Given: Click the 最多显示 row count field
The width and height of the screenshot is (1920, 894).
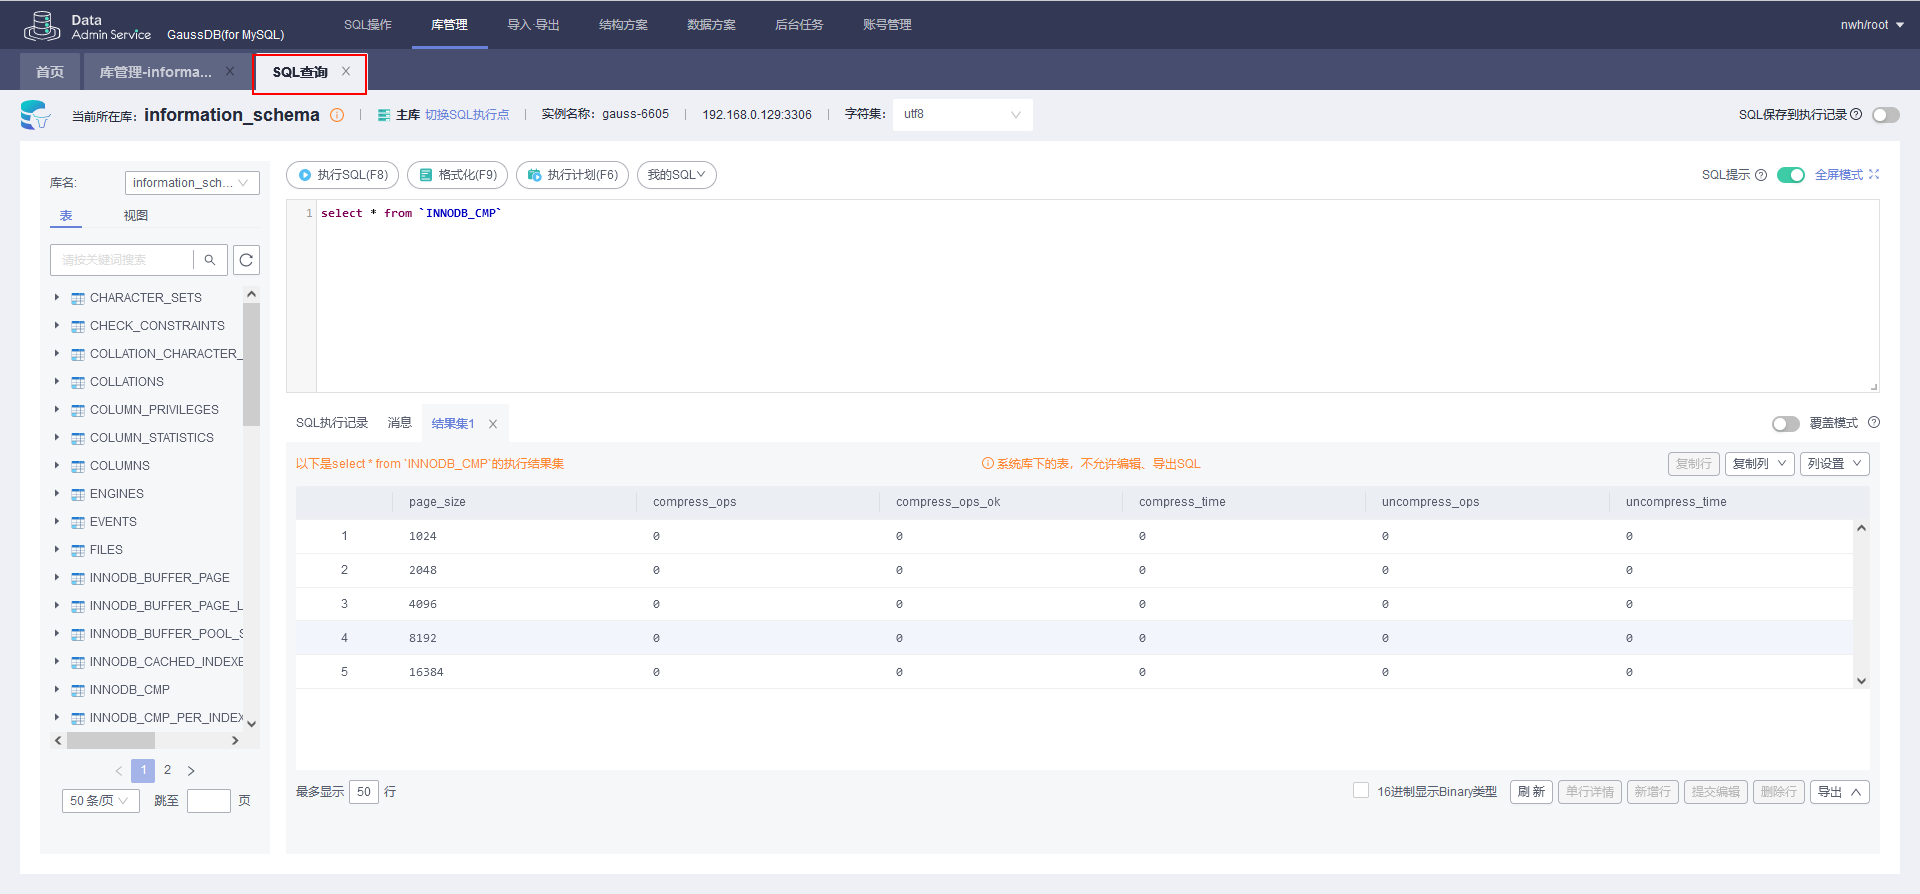Looking at the screenshot, I should click(364, 792).
